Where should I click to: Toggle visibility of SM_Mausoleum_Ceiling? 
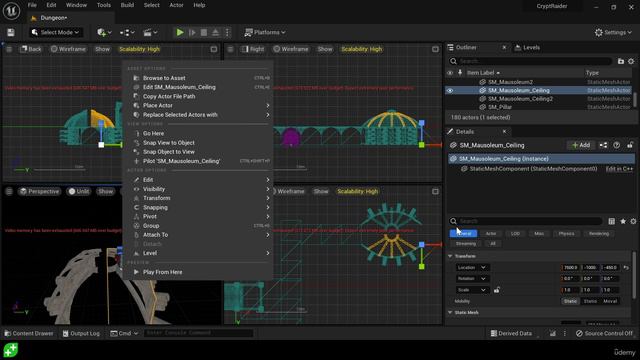click(x=450, y=91)
